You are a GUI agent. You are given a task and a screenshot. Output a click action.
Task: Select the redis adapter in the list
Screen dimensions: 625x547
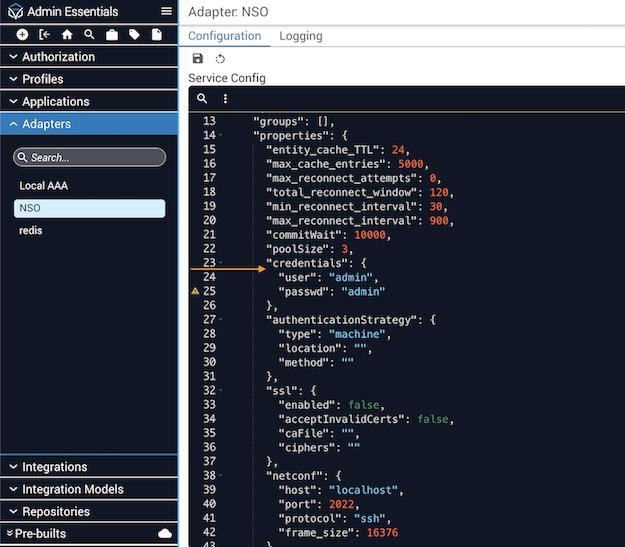(x=31, y=230)
